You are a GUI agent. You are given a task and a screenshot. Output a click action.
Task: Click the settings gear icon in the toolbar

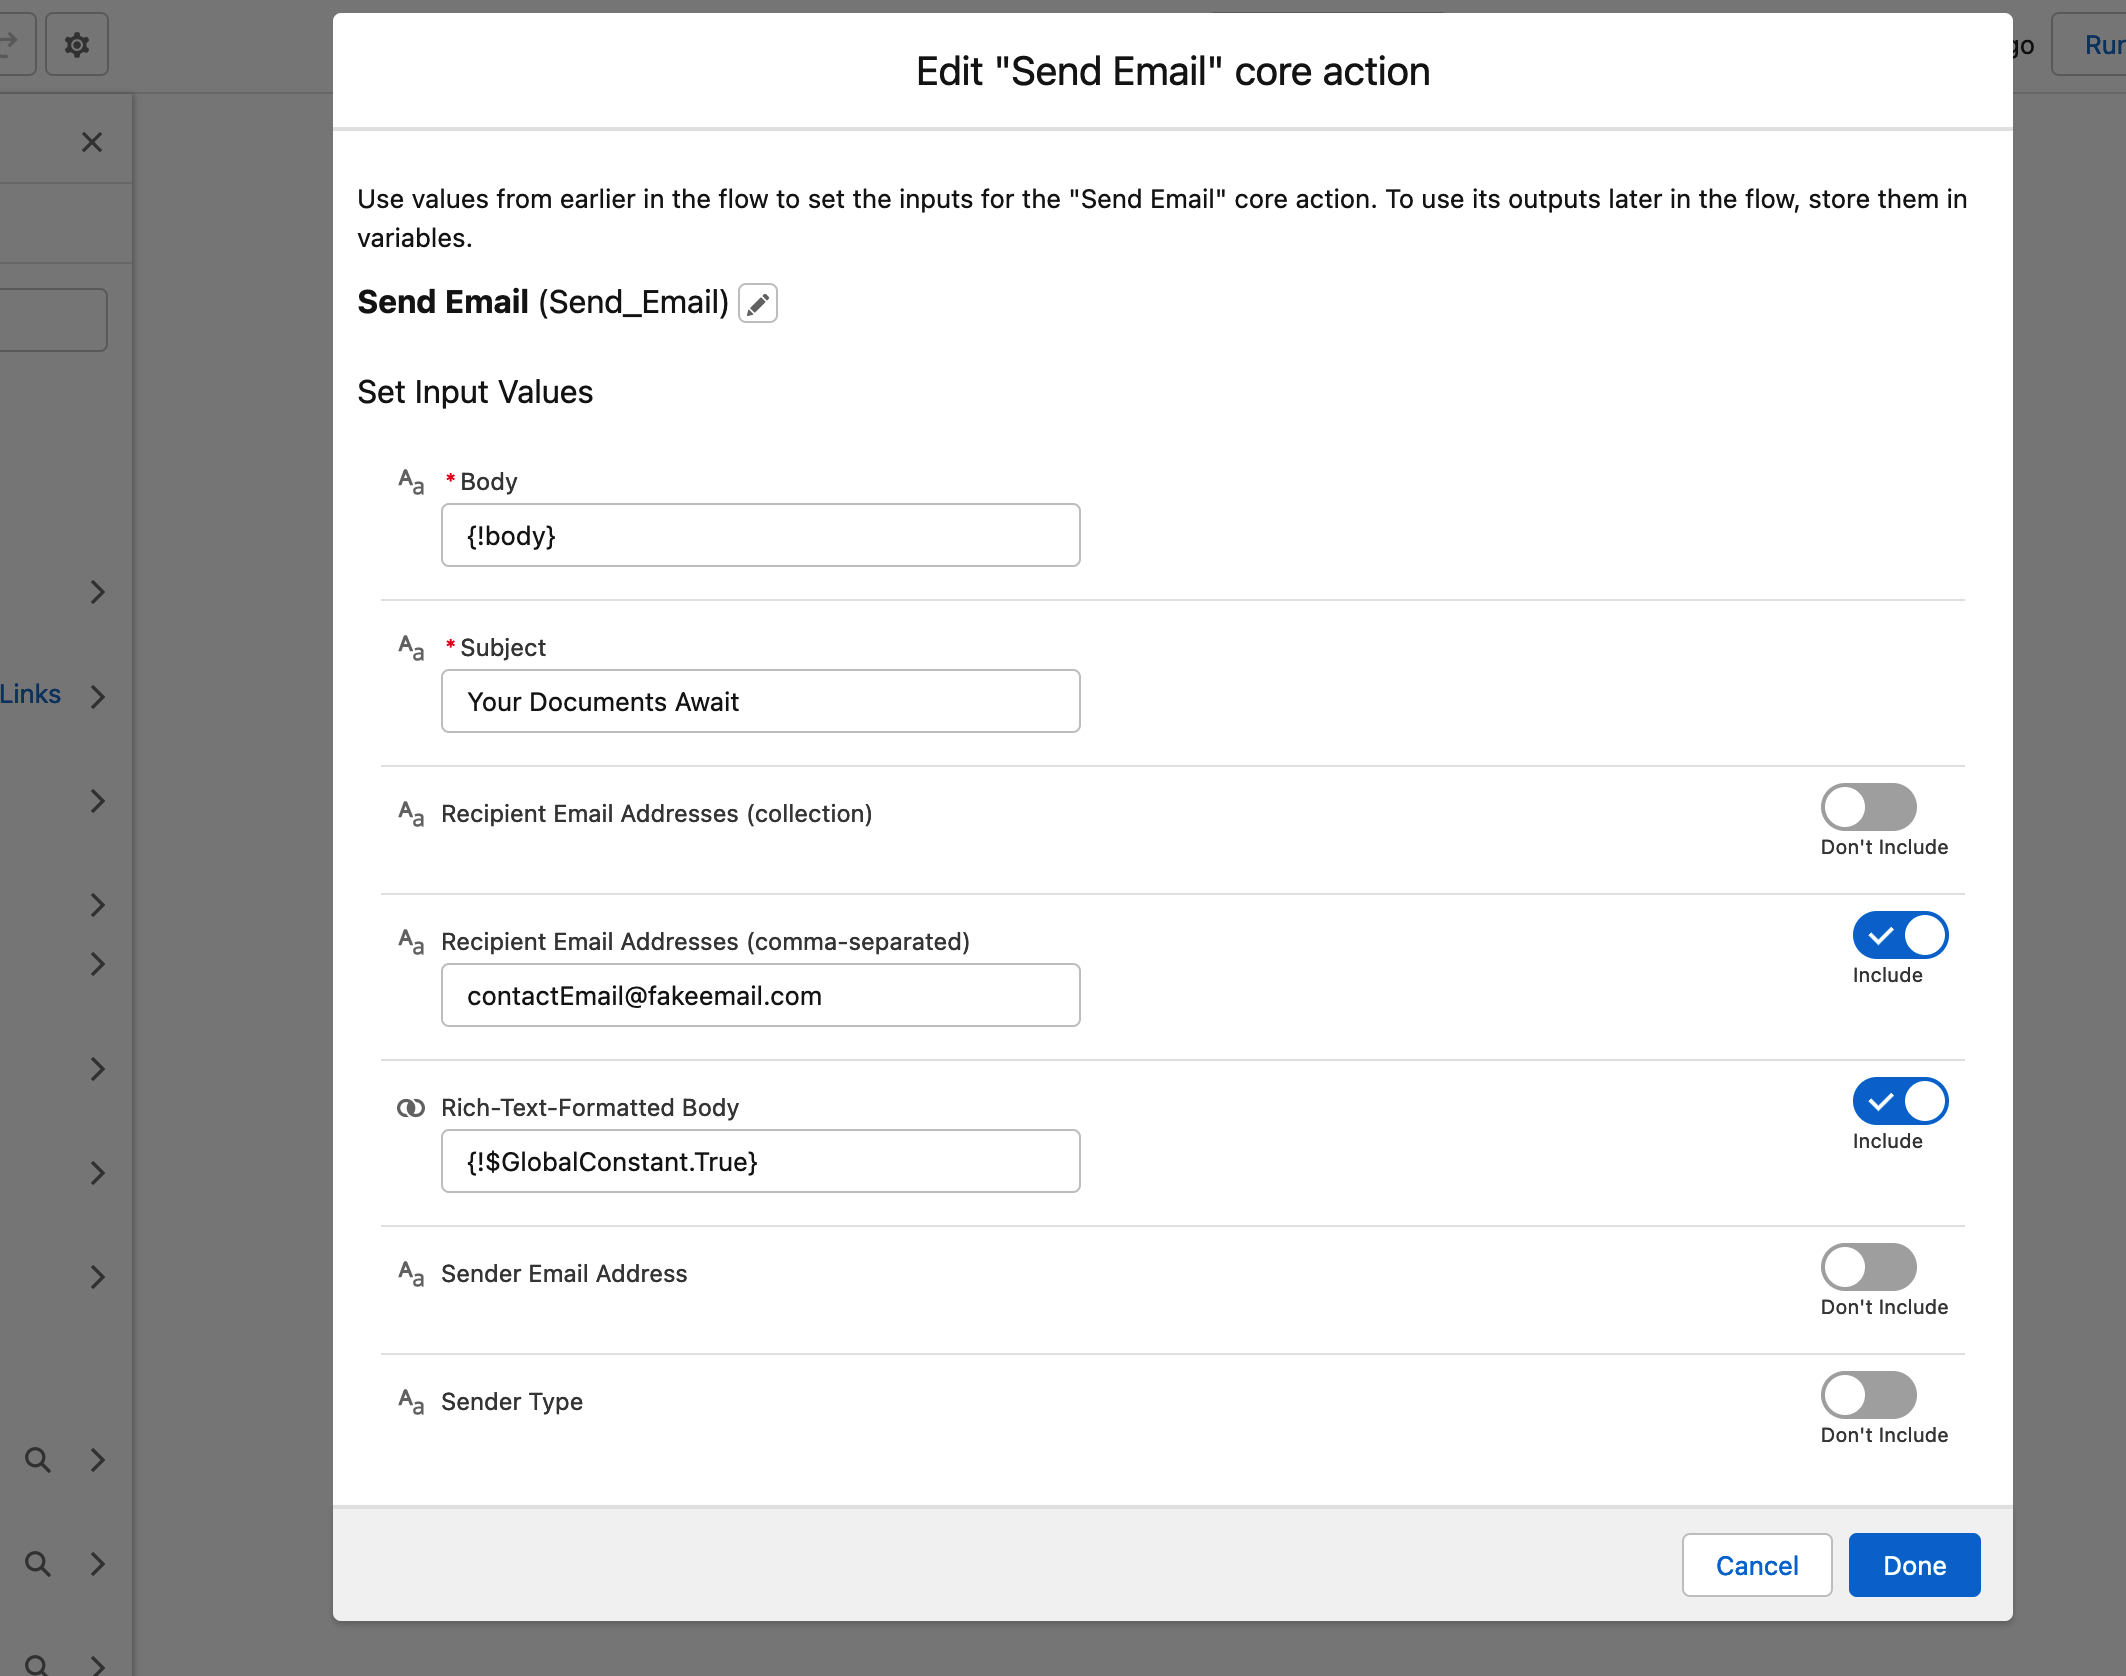[x=76, y=45]
